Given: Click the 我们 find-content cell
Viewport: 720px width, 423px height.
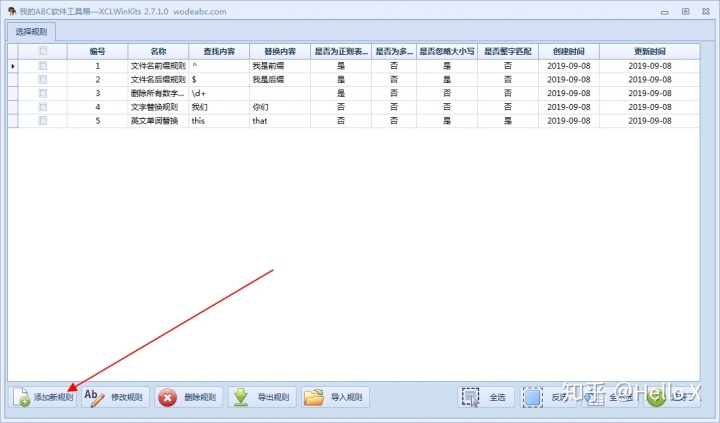Looking at the screenshot, I should point(219,107).
